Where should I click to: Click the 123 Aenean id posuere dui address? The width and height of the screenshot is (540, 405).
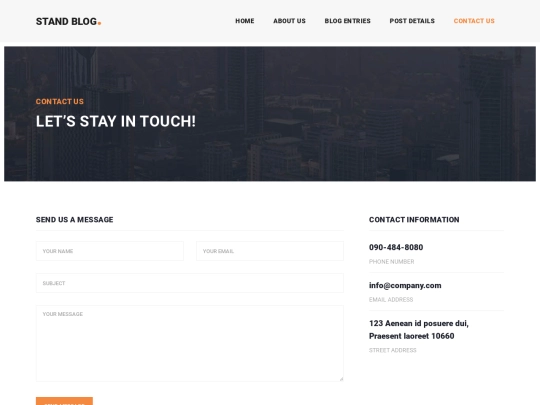(x=419, y=330)
